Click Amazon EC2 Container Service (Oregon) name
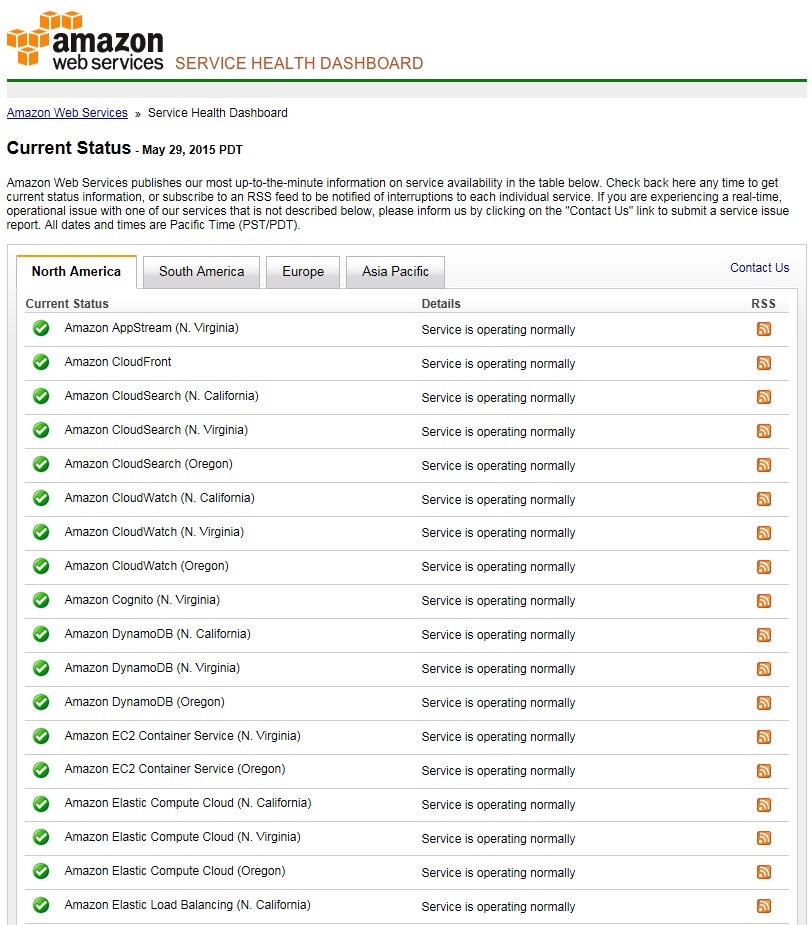 (x=175, y=769)
